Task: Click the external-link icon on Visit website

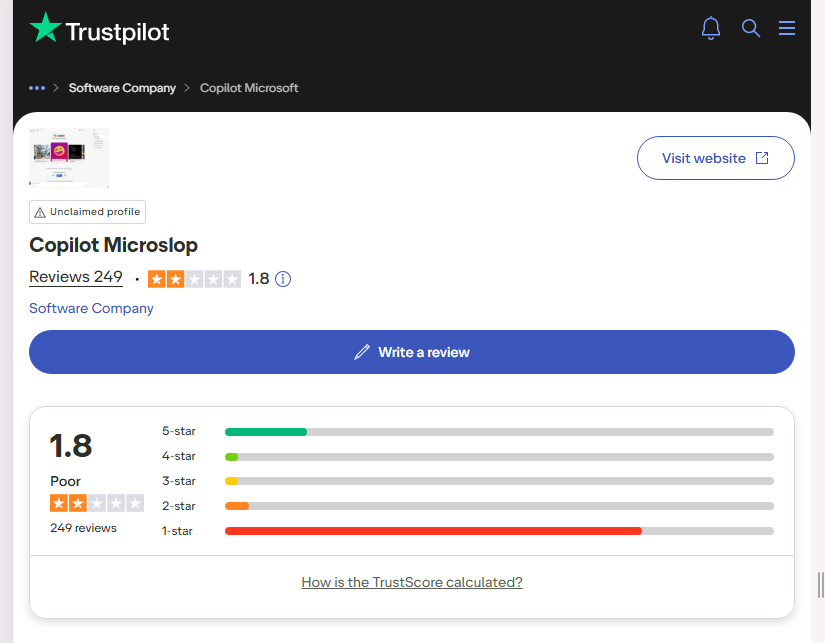Action: pos(762,158)
